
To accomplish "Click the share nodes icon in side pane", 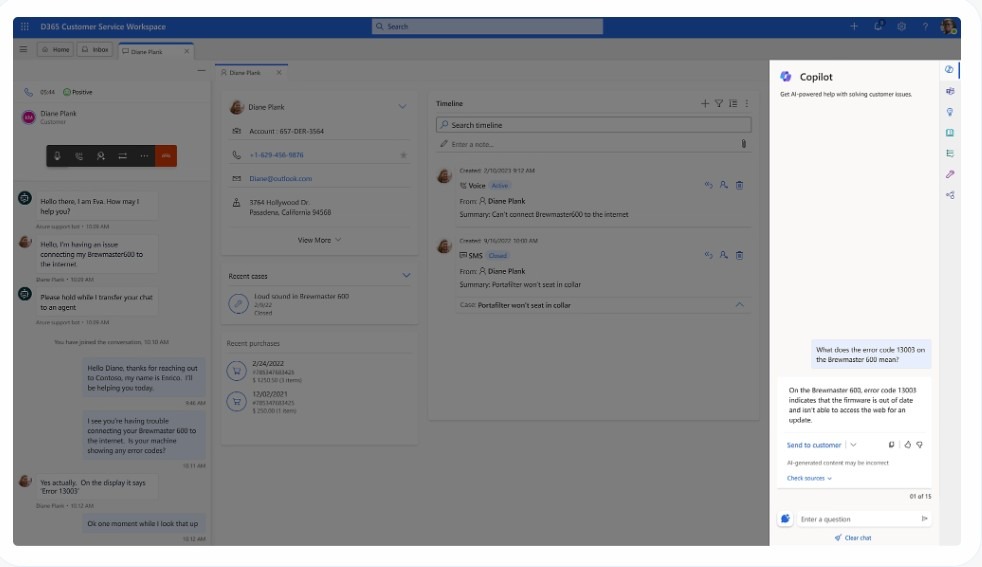I will pos(950,195).
